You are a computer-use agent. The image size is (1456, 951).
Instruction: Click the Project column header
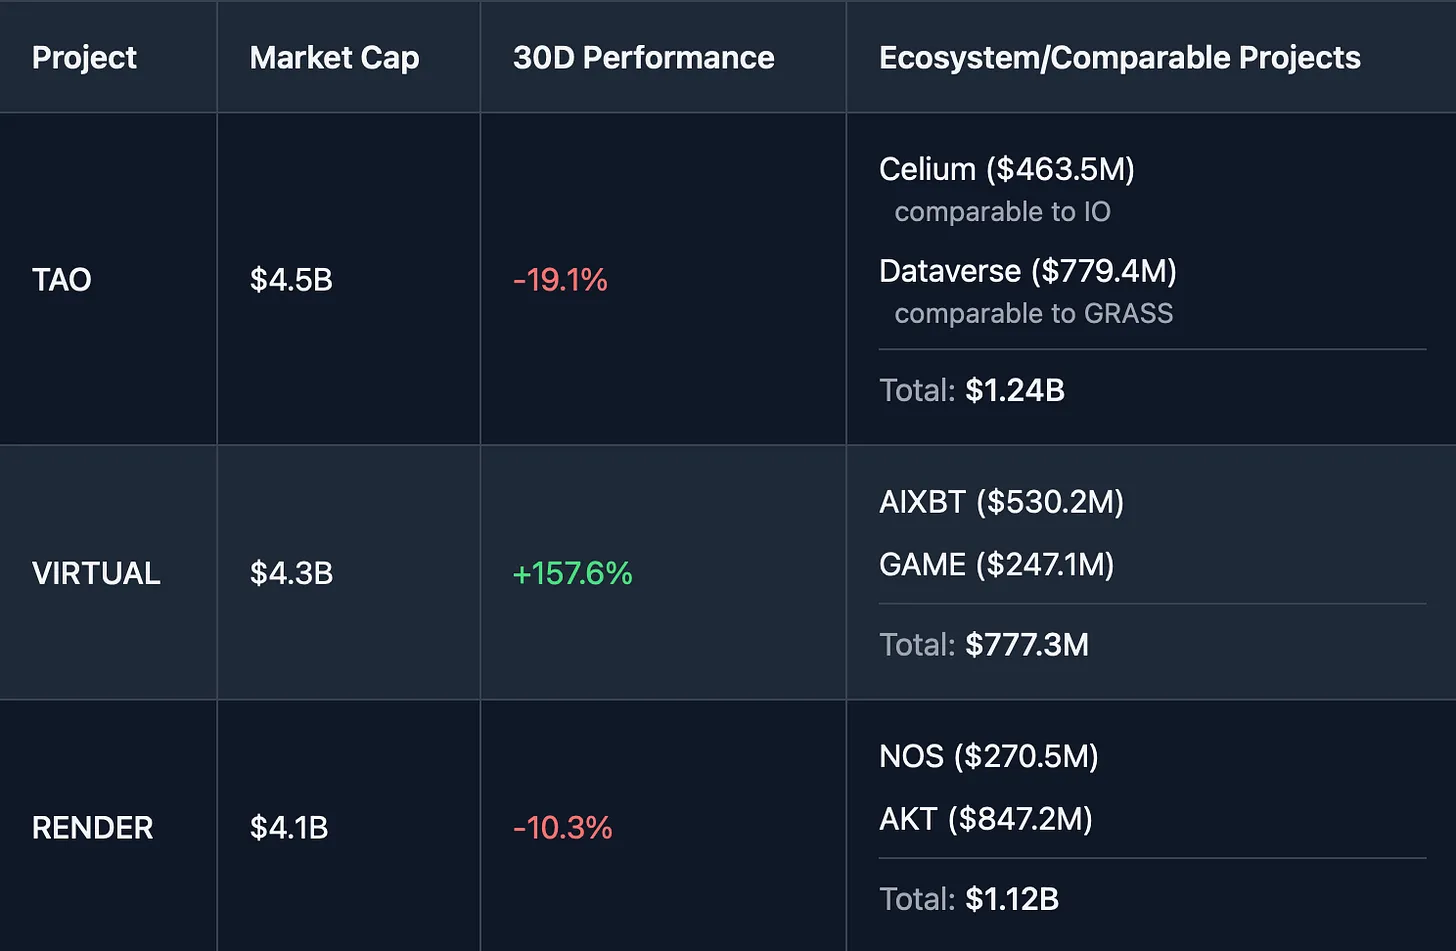click(x=84, y=58)
